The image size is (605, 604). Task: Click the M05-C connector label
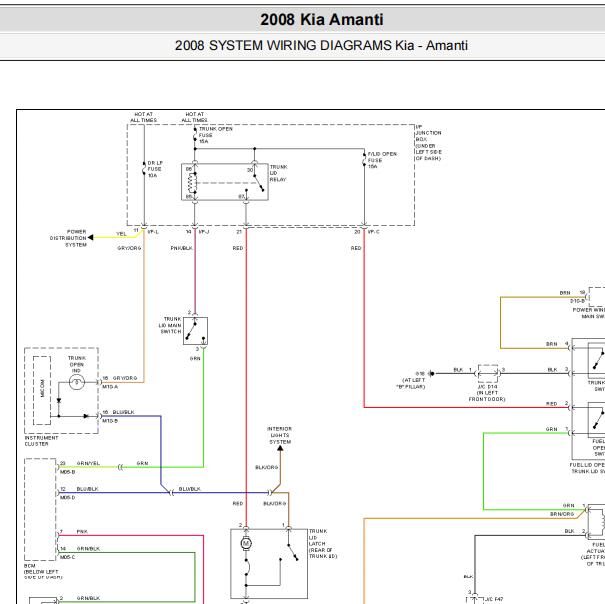[68, 557]
